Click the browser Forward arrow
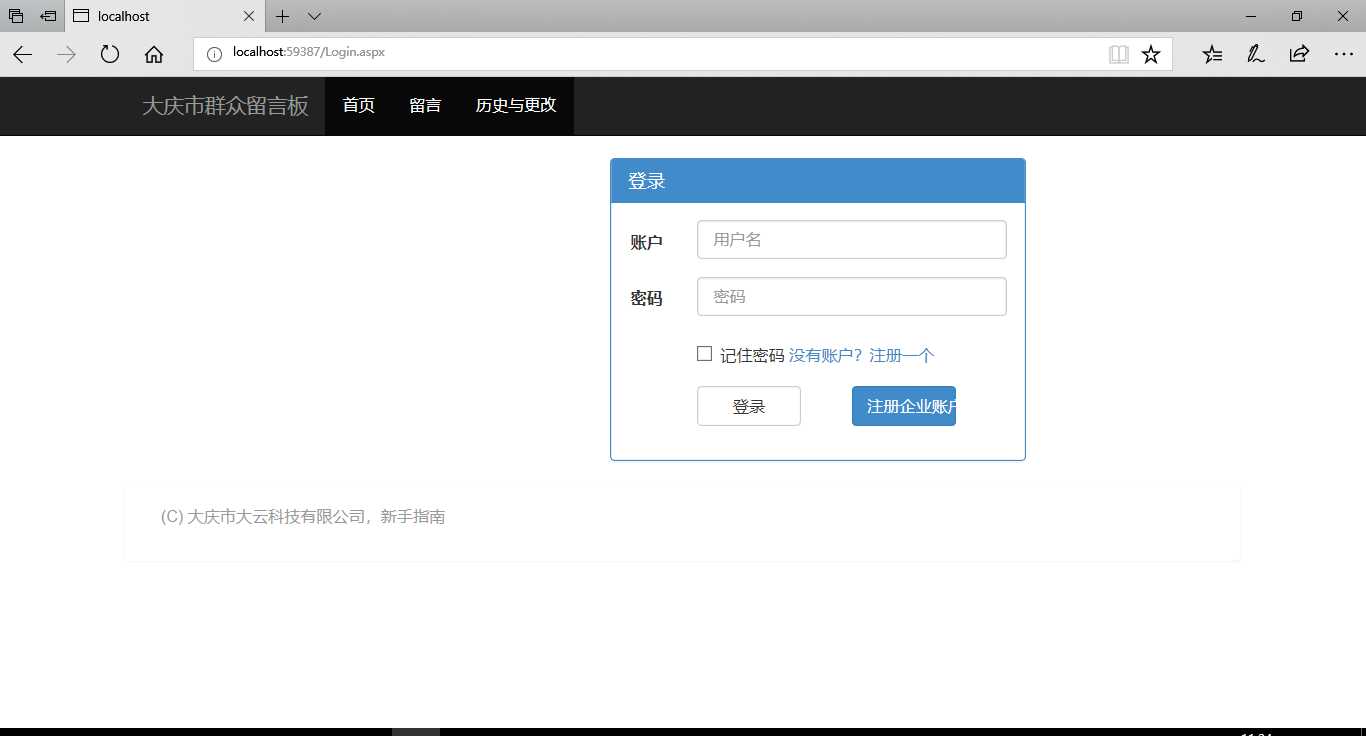1366x736 pixels. point(66,55)
